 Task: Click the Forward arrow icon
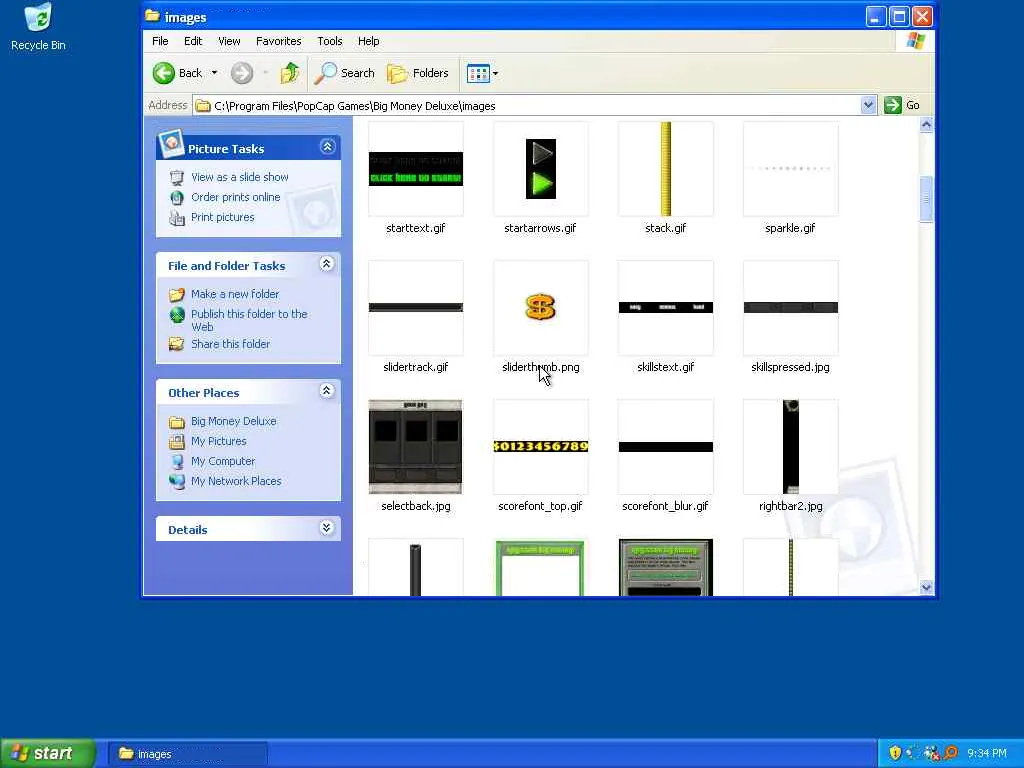click(x=242, y=73)
